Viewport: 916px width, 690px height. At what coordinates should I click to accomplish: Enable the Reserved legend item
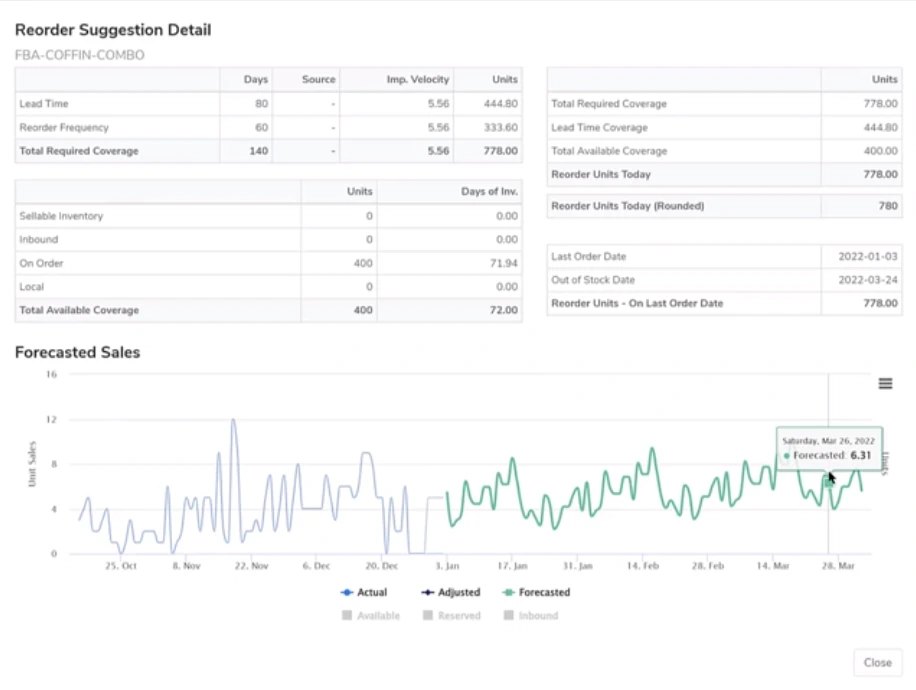(451, 616)
